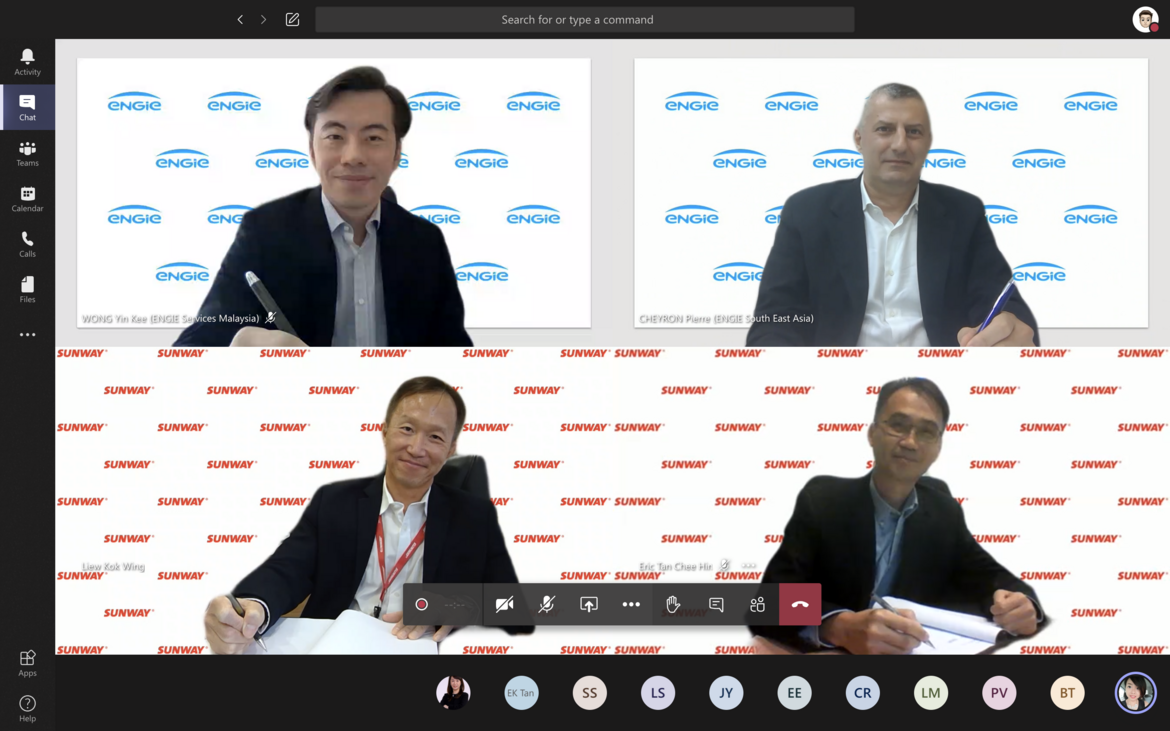Hang up the call
Viewport: 1170px width, 731px height.
pyautogui.click(x=800, y=604)
